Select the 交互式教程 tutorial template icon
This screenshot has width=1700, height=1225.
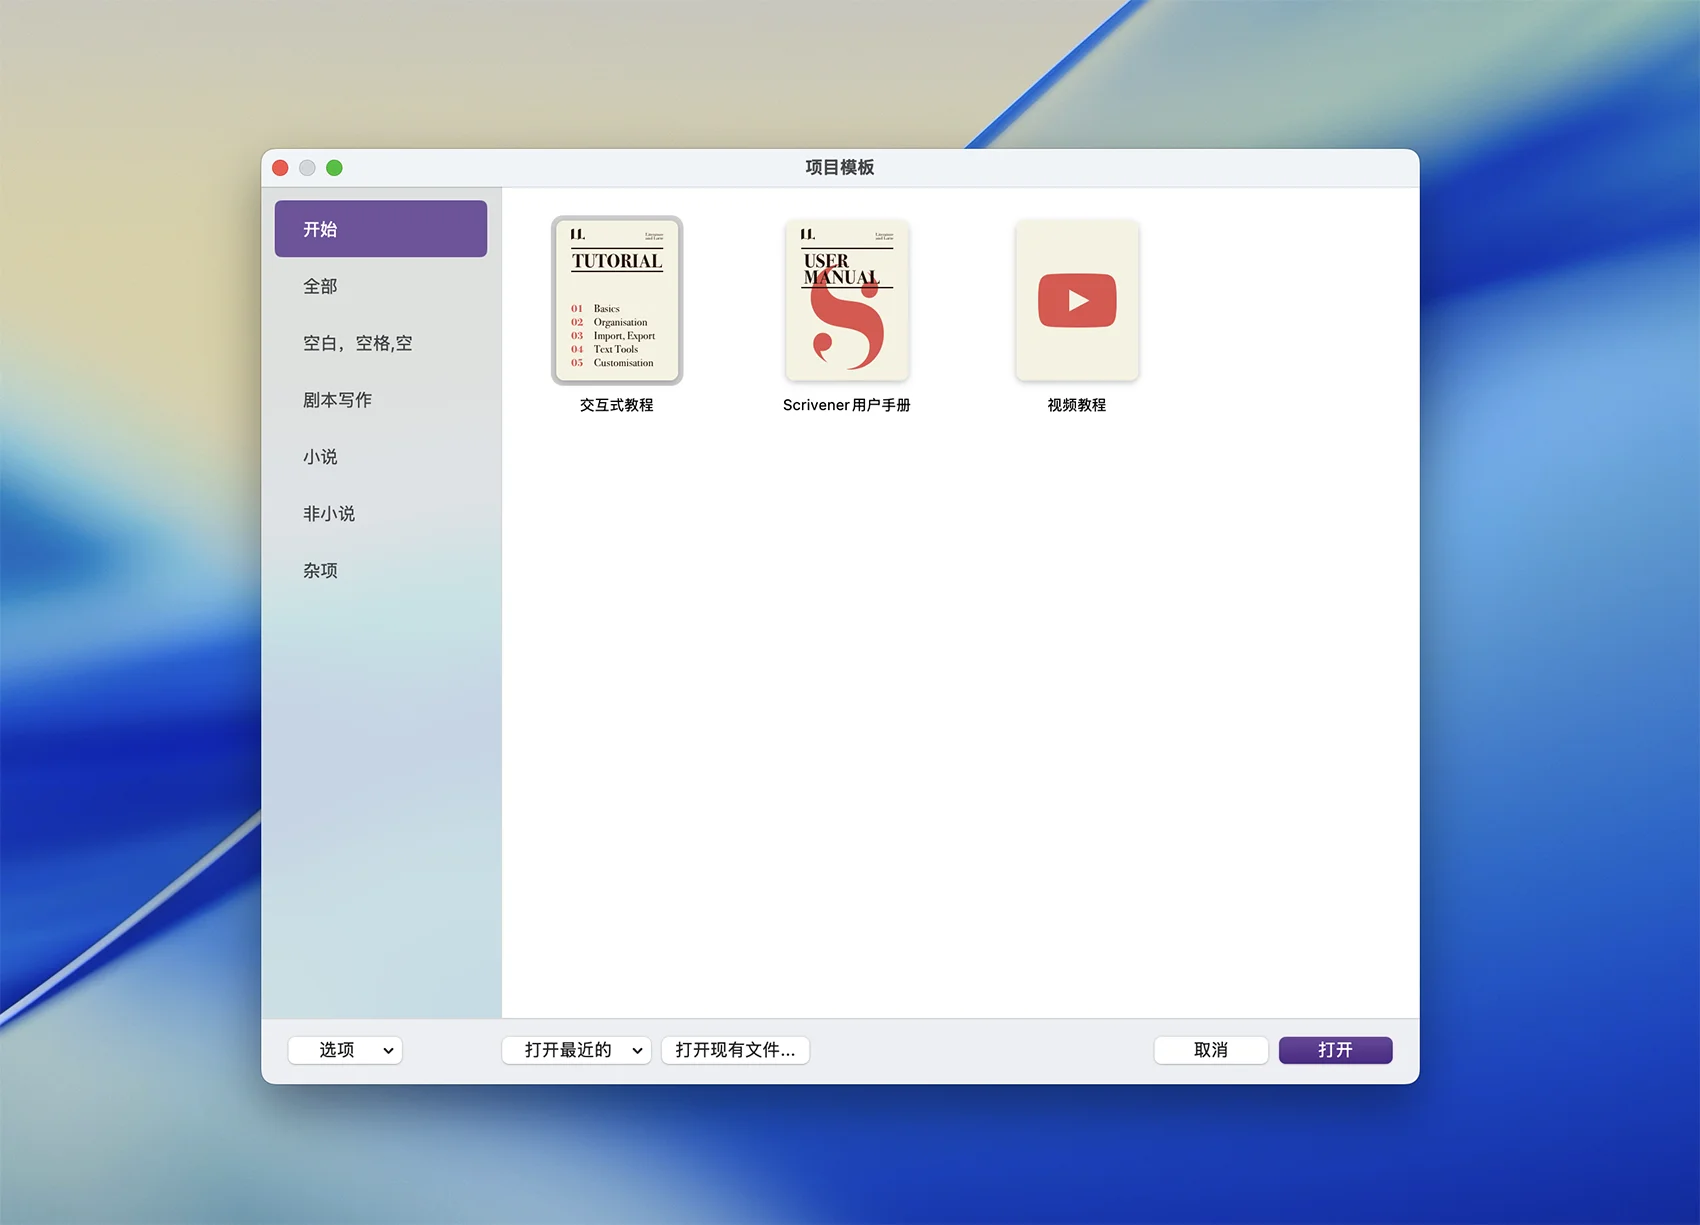pyautogui.click(x=617, y=300)
